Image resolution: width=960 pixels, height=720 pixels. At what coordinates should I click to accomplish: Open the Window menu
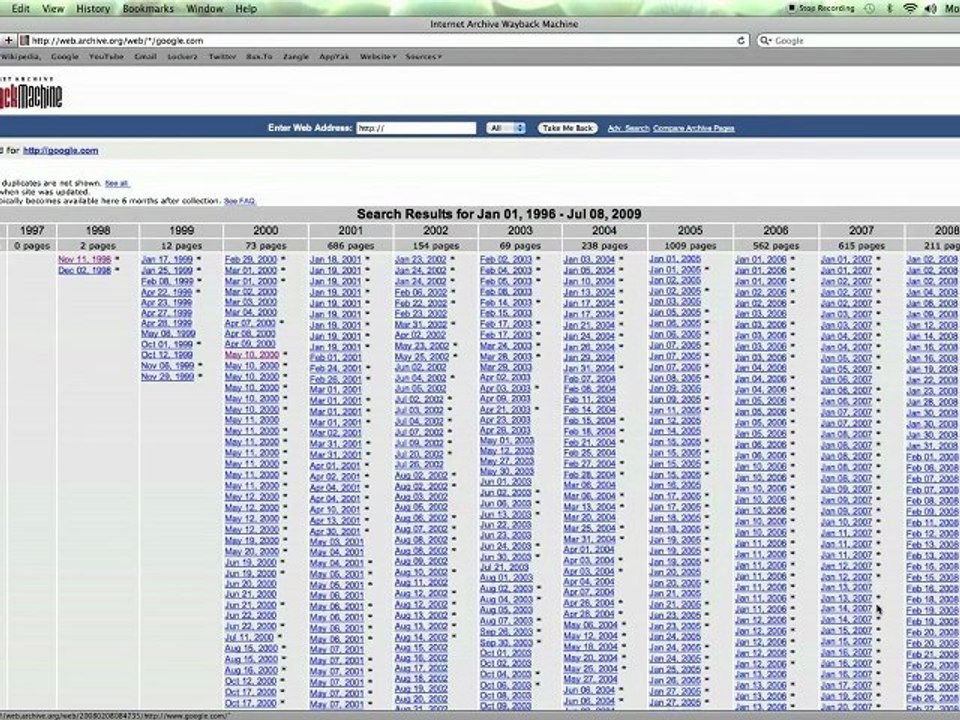[x=204, y=9]
